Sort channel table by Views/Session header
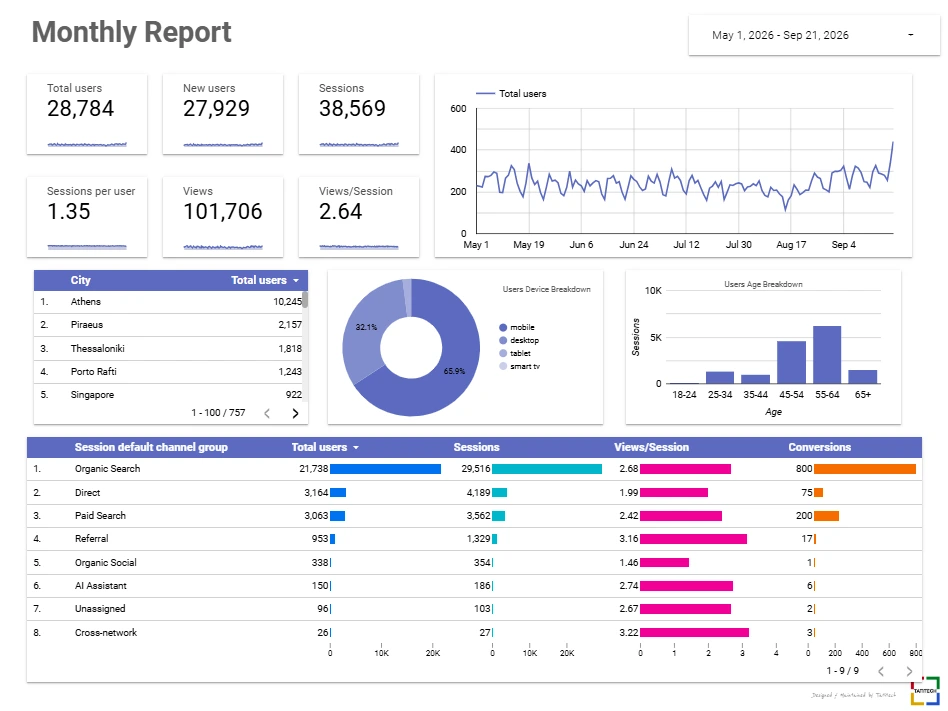Viewport: 948px width, 711px height. [x=652, y=447]
